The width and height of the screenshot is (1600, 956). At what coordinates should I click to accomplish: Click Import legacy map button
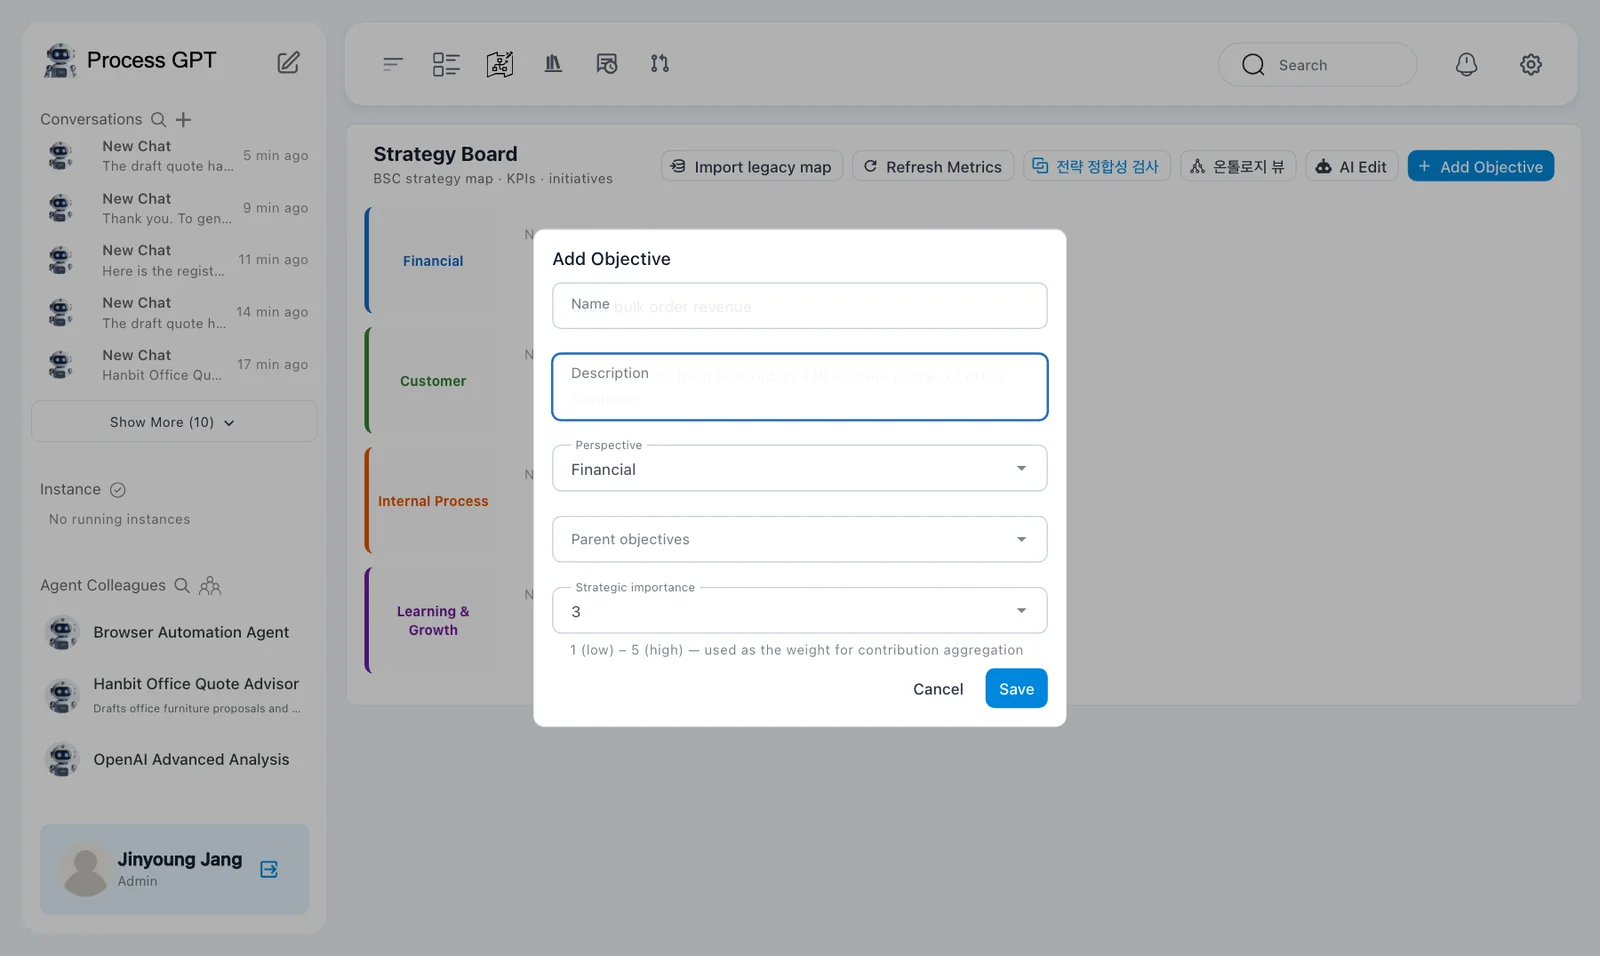point(752,167)
